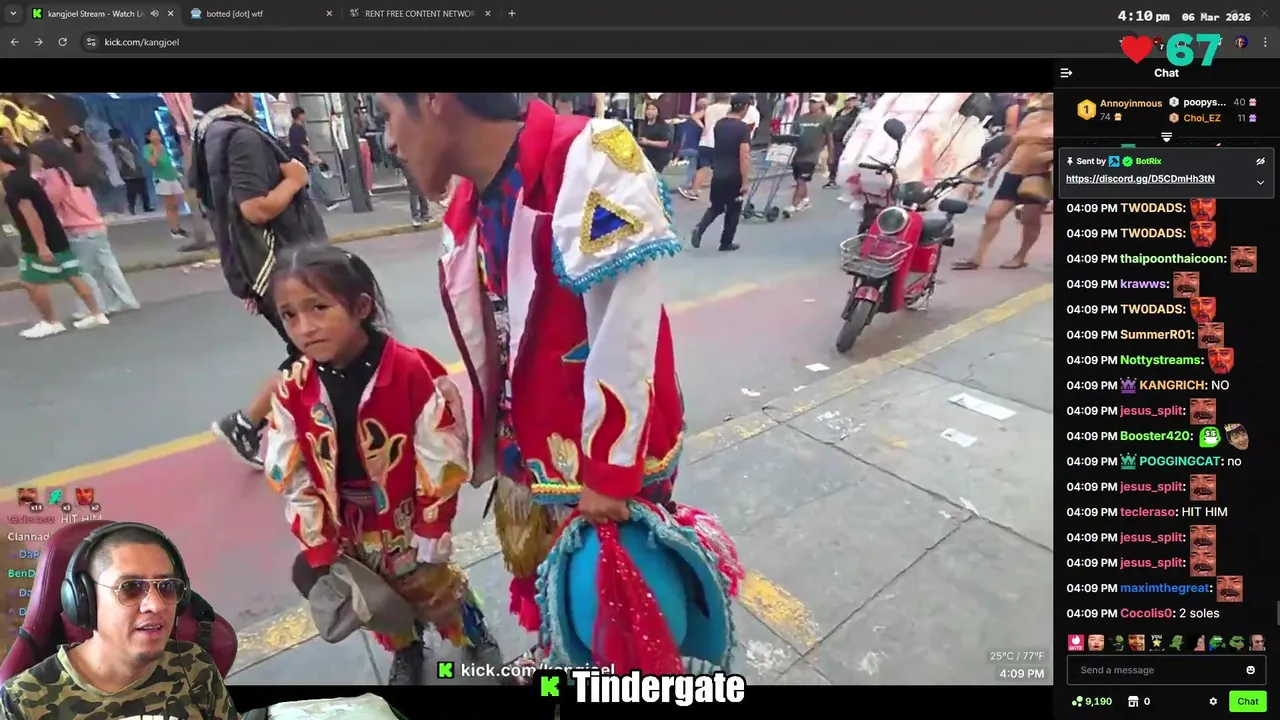
Task: Open the chat shop icon
Action: [1133, 701]
